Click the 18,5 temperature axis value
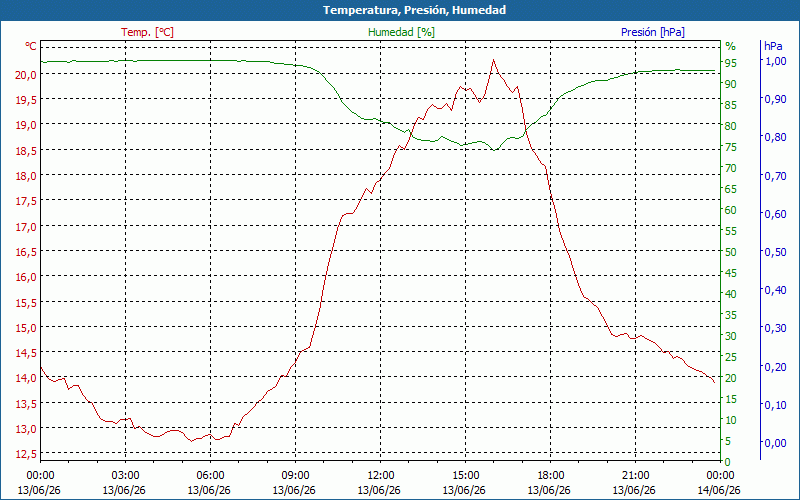Screen dimensions: 800x500 (27, 151)
